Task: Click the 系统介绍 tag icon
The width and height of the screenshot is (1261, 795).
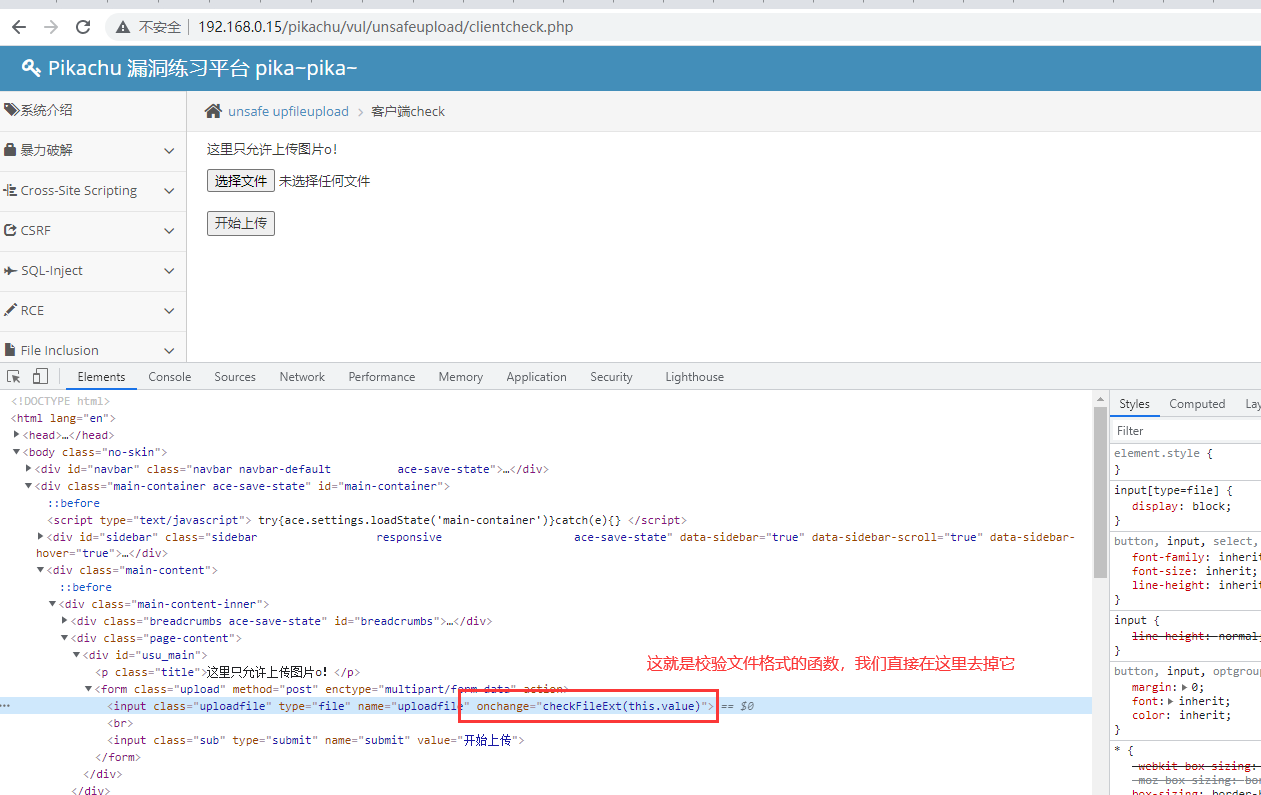Action: (11, 110)
